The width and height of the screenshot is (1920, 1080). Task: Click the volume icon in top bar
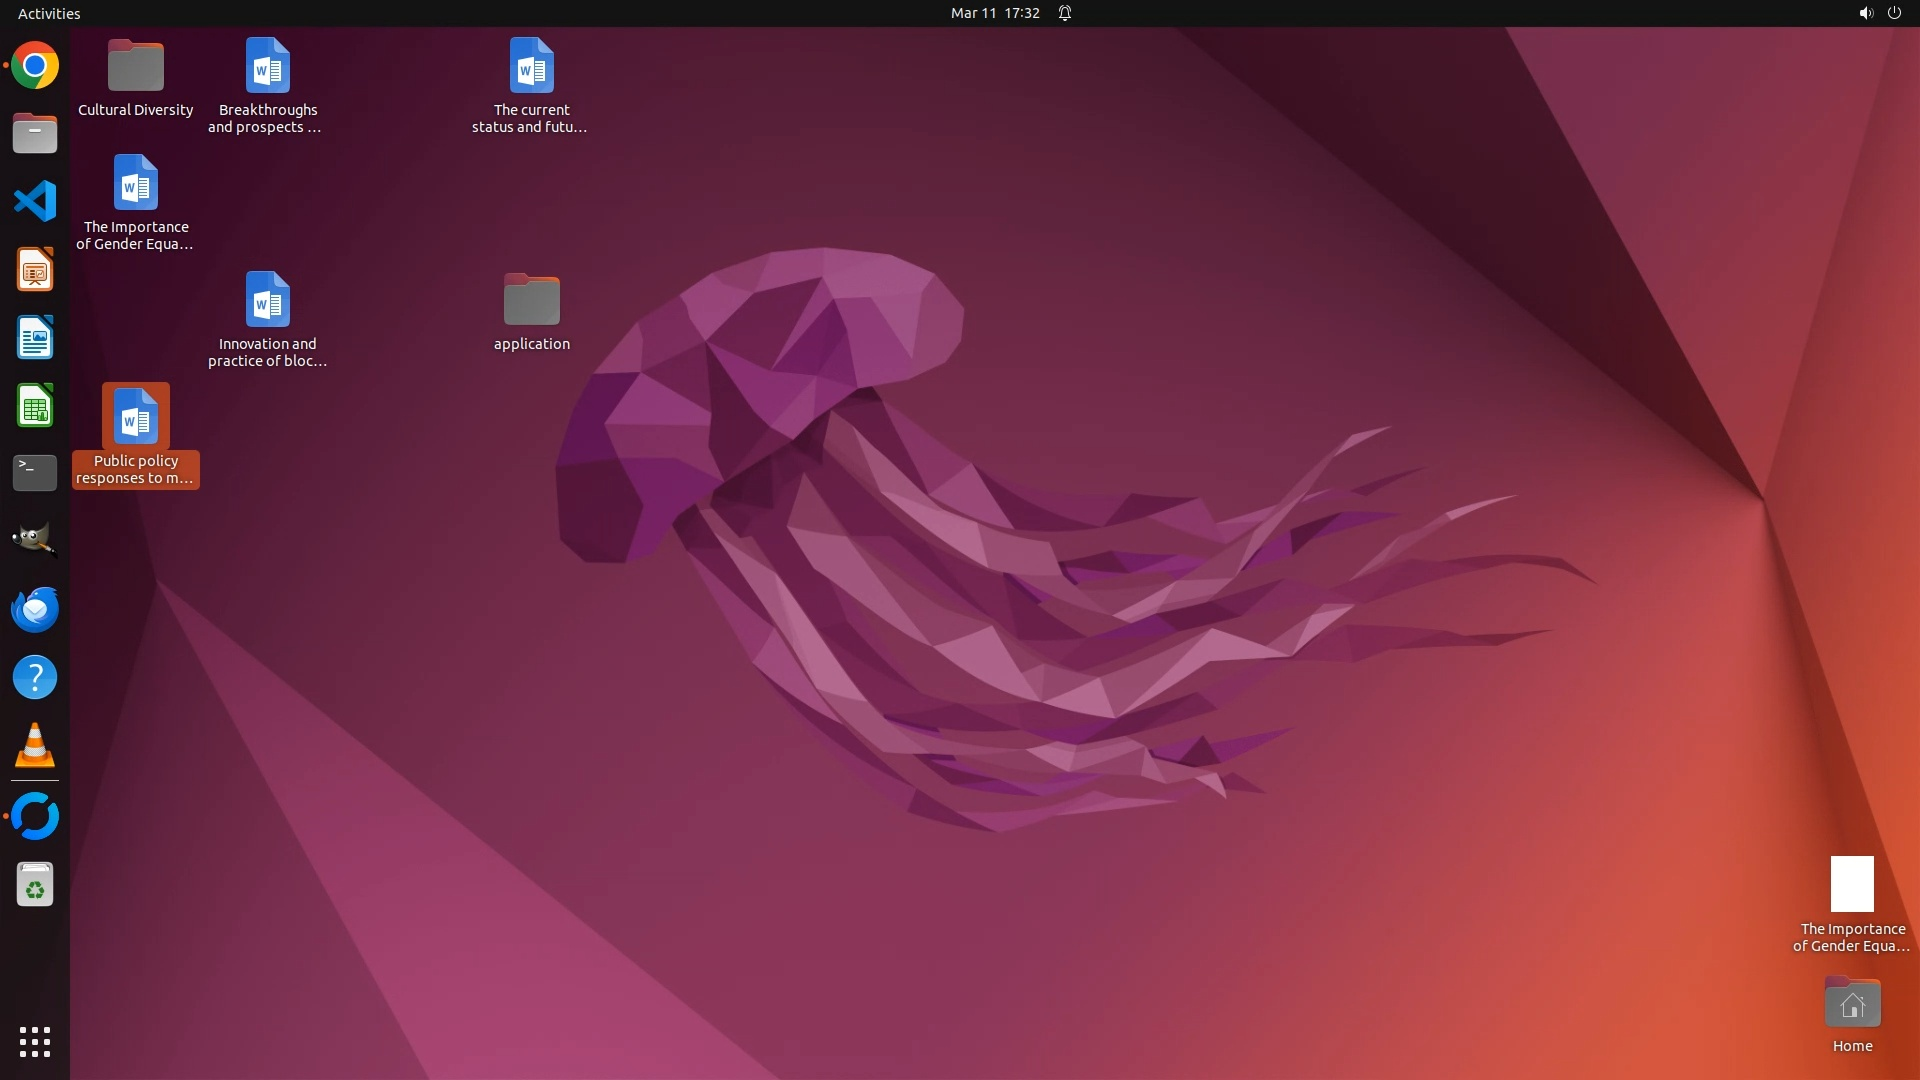point(1865,13)
